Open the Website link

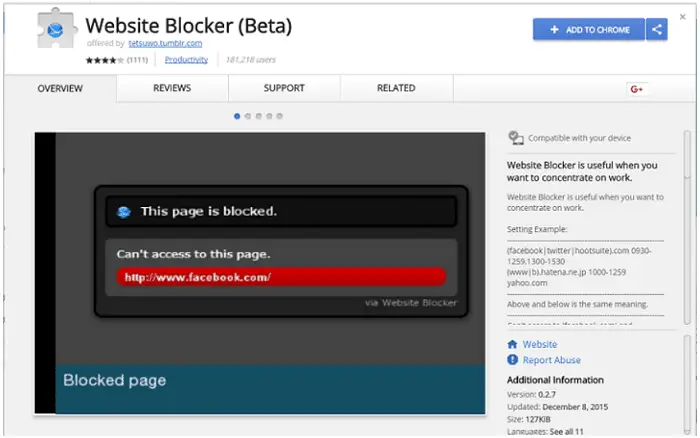click(540, 344)
